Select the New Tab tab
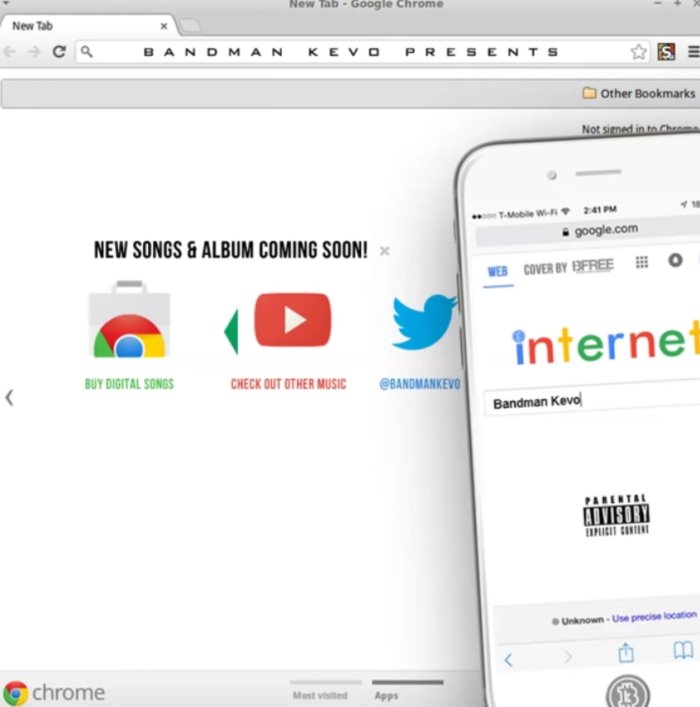Screen dimensions: 700x707 pyautogui.click(x=88, y=26)
